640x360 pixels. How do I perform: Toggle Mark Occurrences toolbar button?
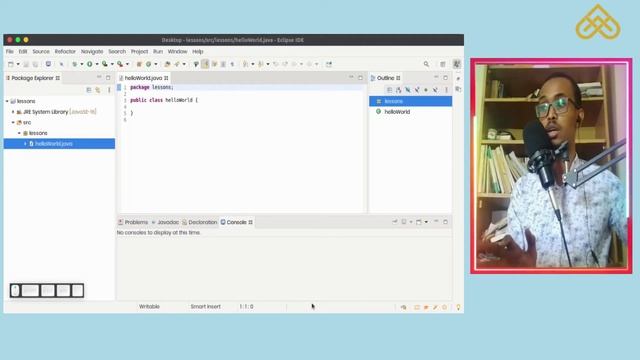(205, 64)
